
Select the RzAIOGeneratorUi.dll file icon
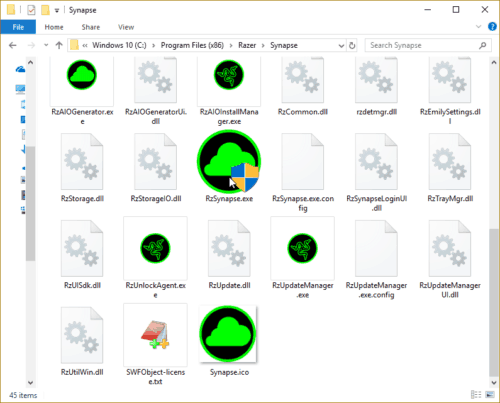155,79
